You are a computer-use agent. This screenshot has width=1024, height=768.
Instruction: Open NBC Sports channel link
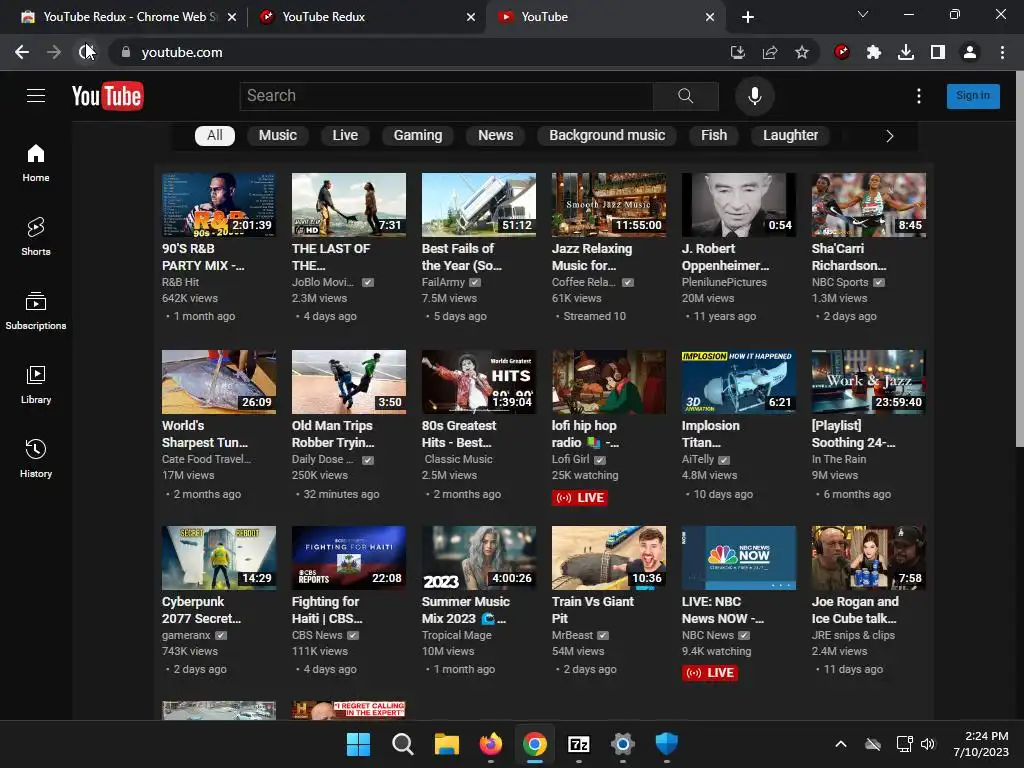point(840,282)
